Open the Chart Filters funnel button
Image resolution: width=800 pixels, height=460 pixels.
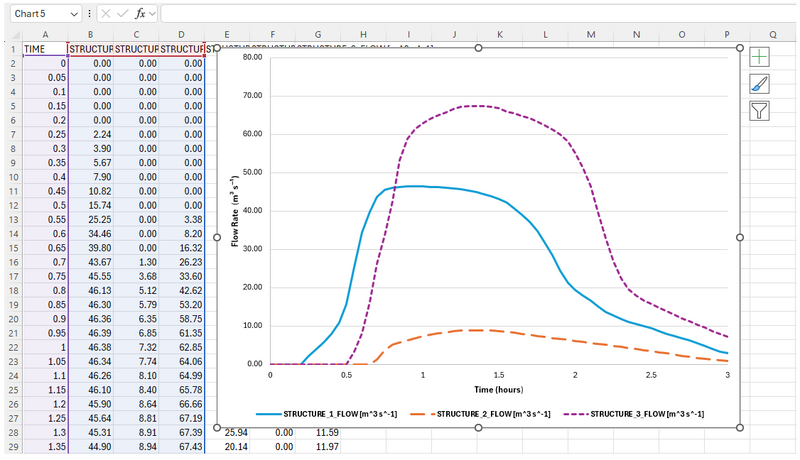(x=760, y=110)
